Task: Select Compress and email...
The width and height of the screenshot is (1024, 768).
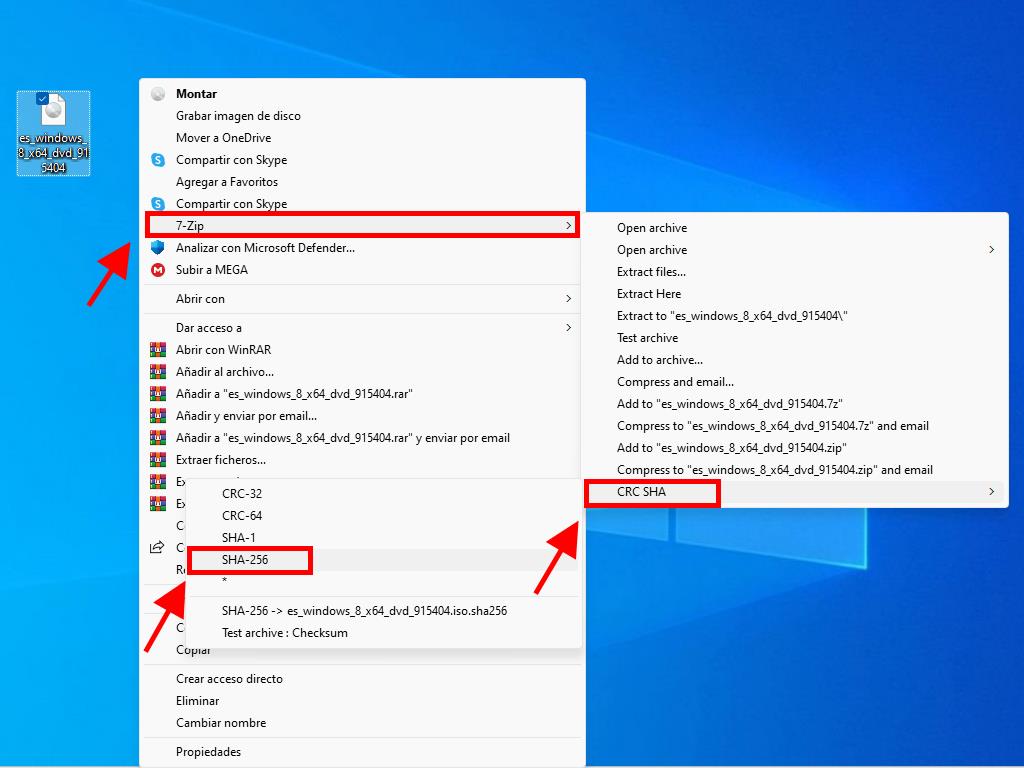Action: (x=675, y=382)
